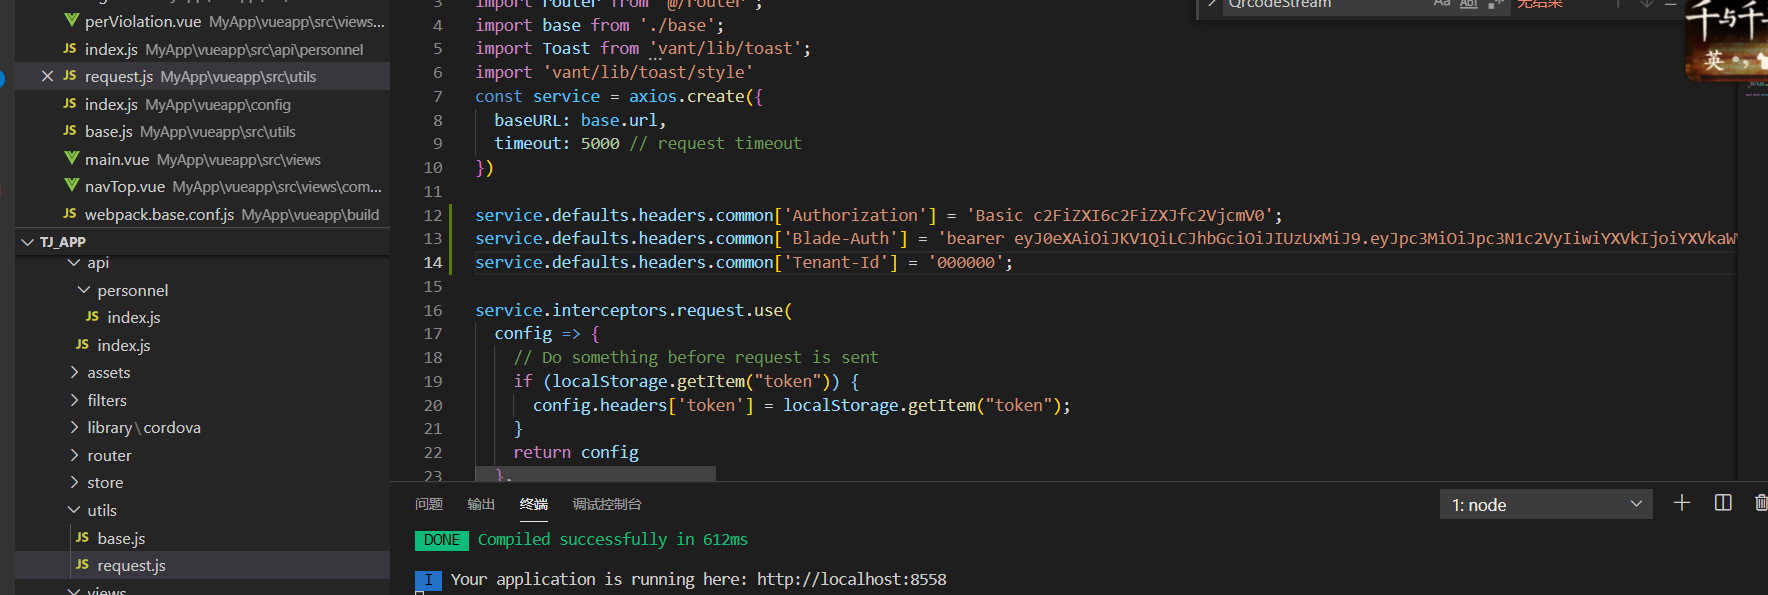Click config.headers['token'] on line 20

(x=643, y=405)
